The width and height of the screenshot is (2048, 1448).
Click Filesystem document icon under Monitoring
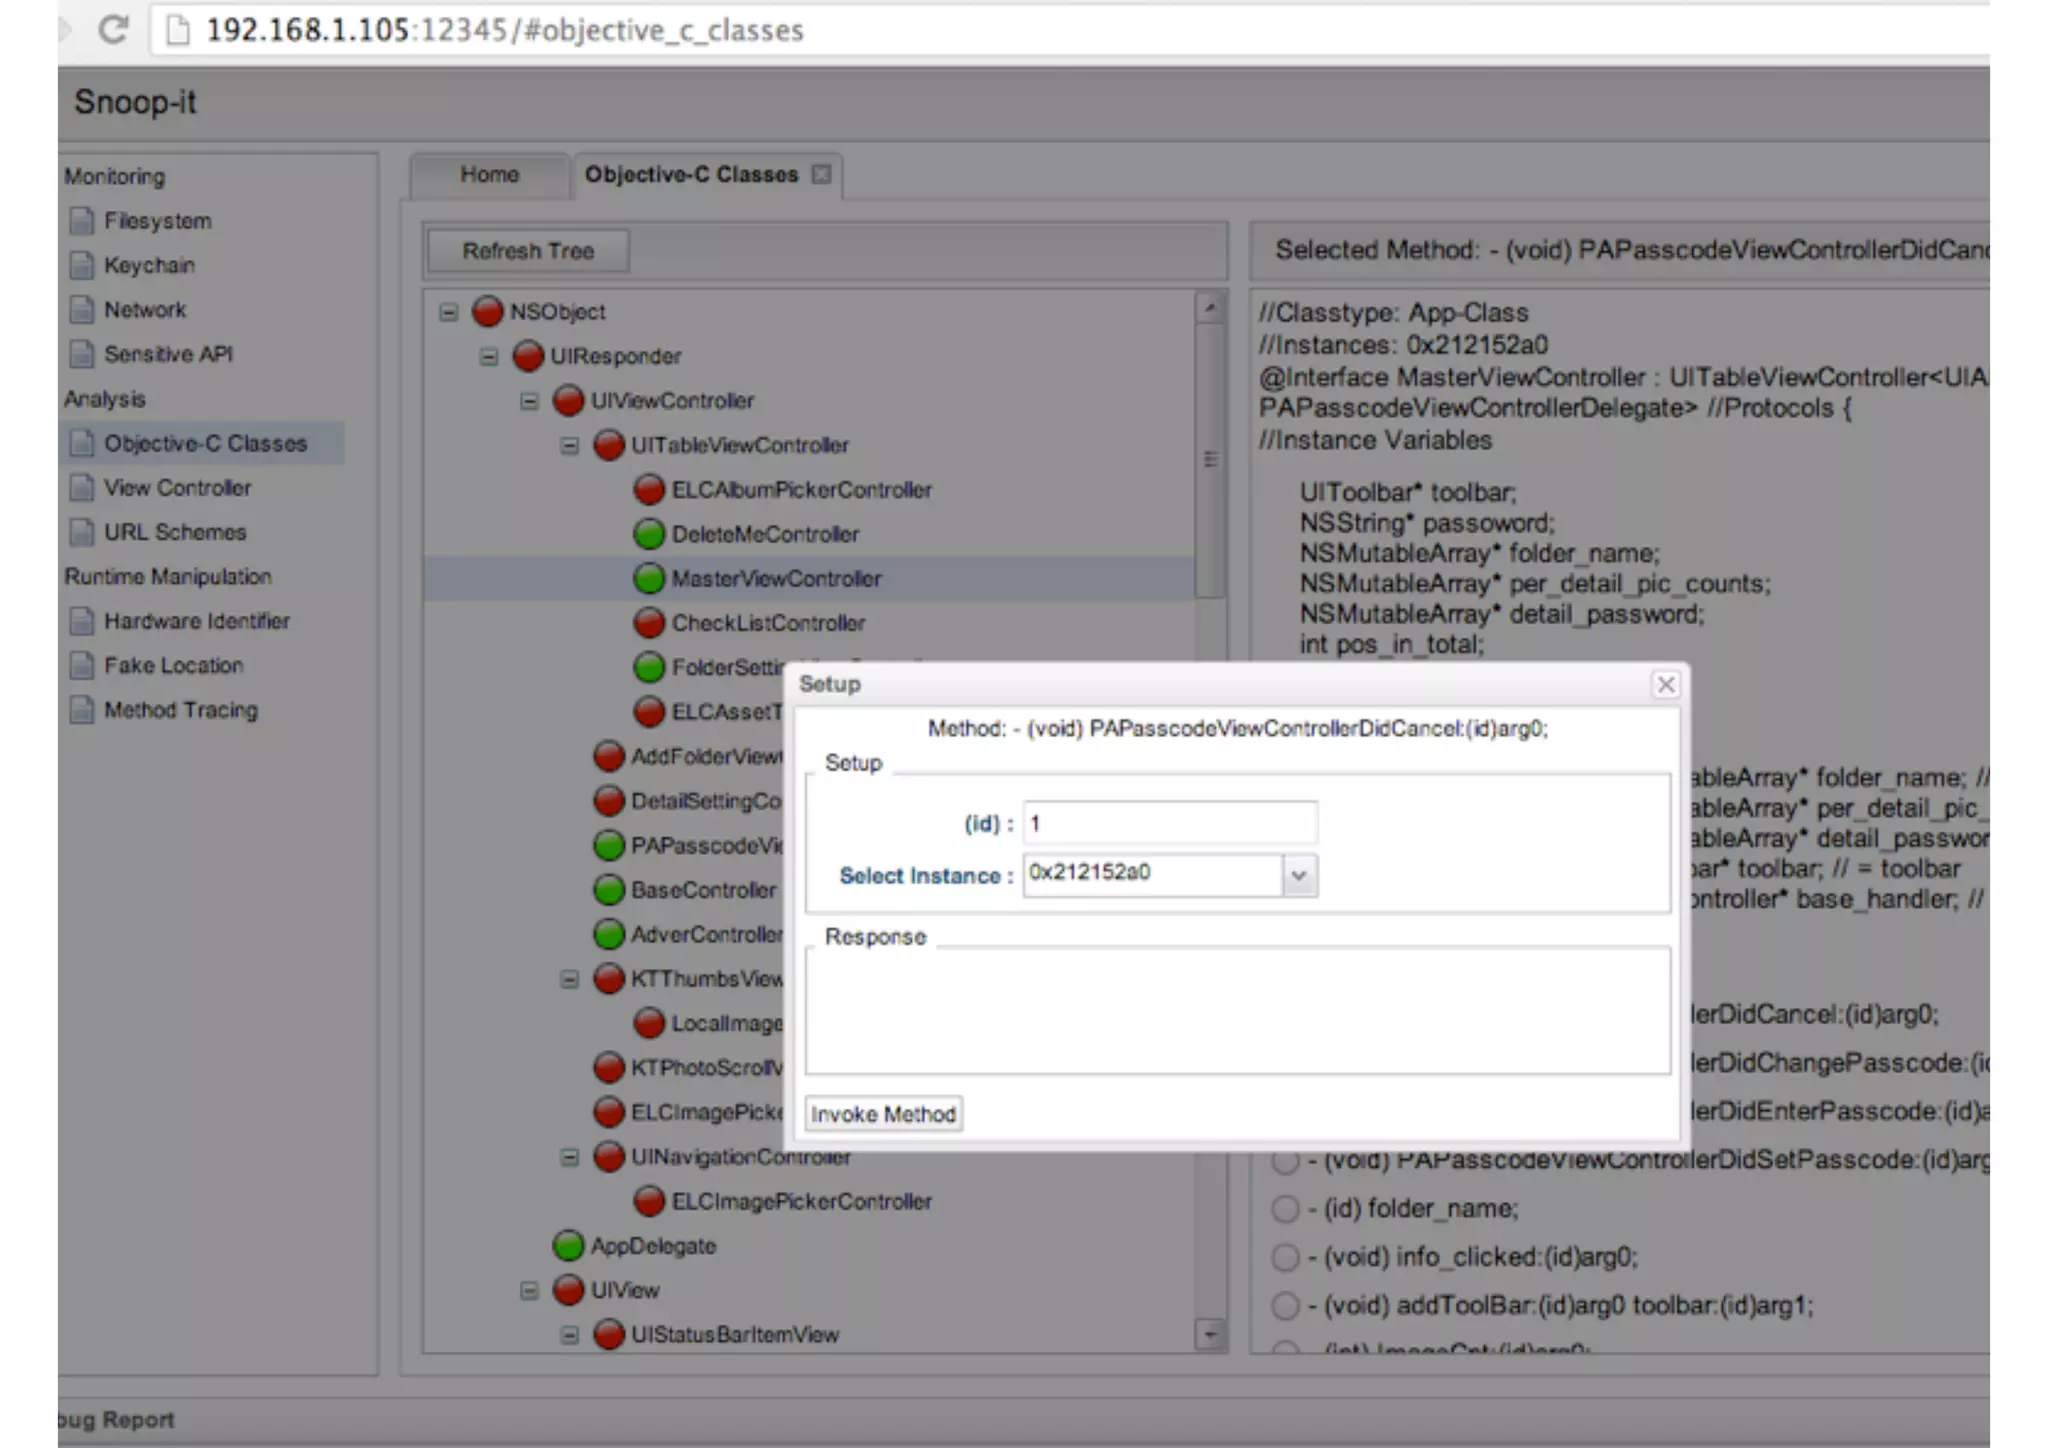pyautogui.click(x=82, y=220)
